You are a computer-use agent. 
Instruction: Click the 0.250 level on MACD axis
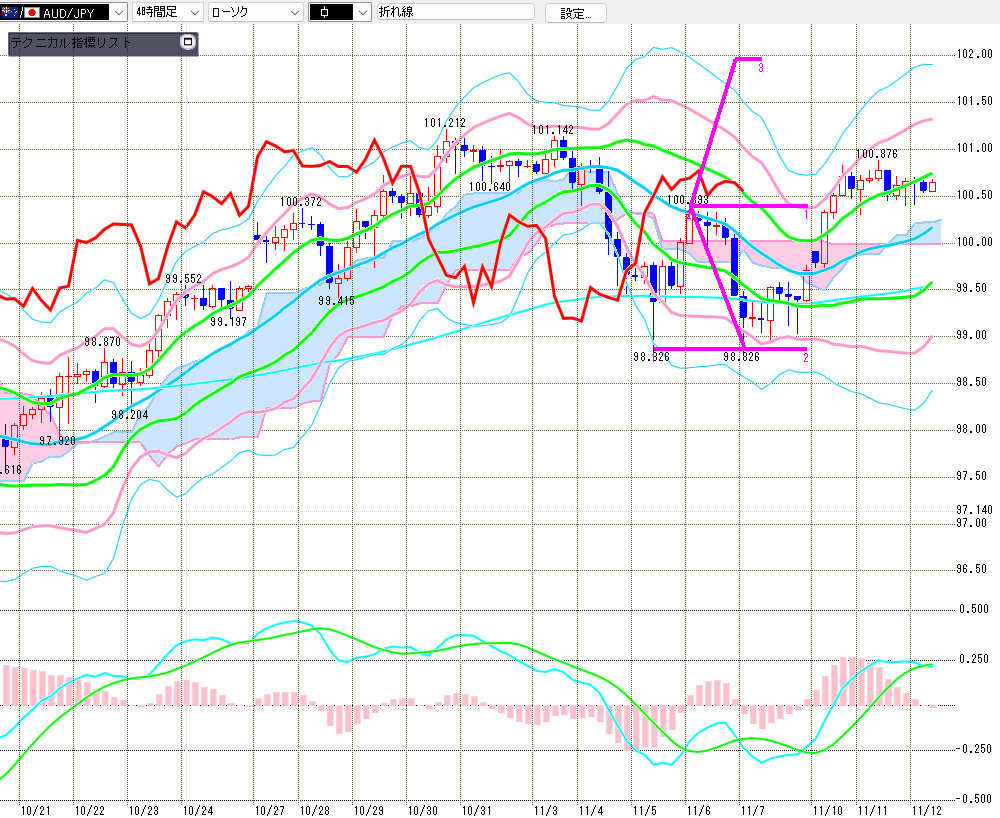[x=973, y=657]
